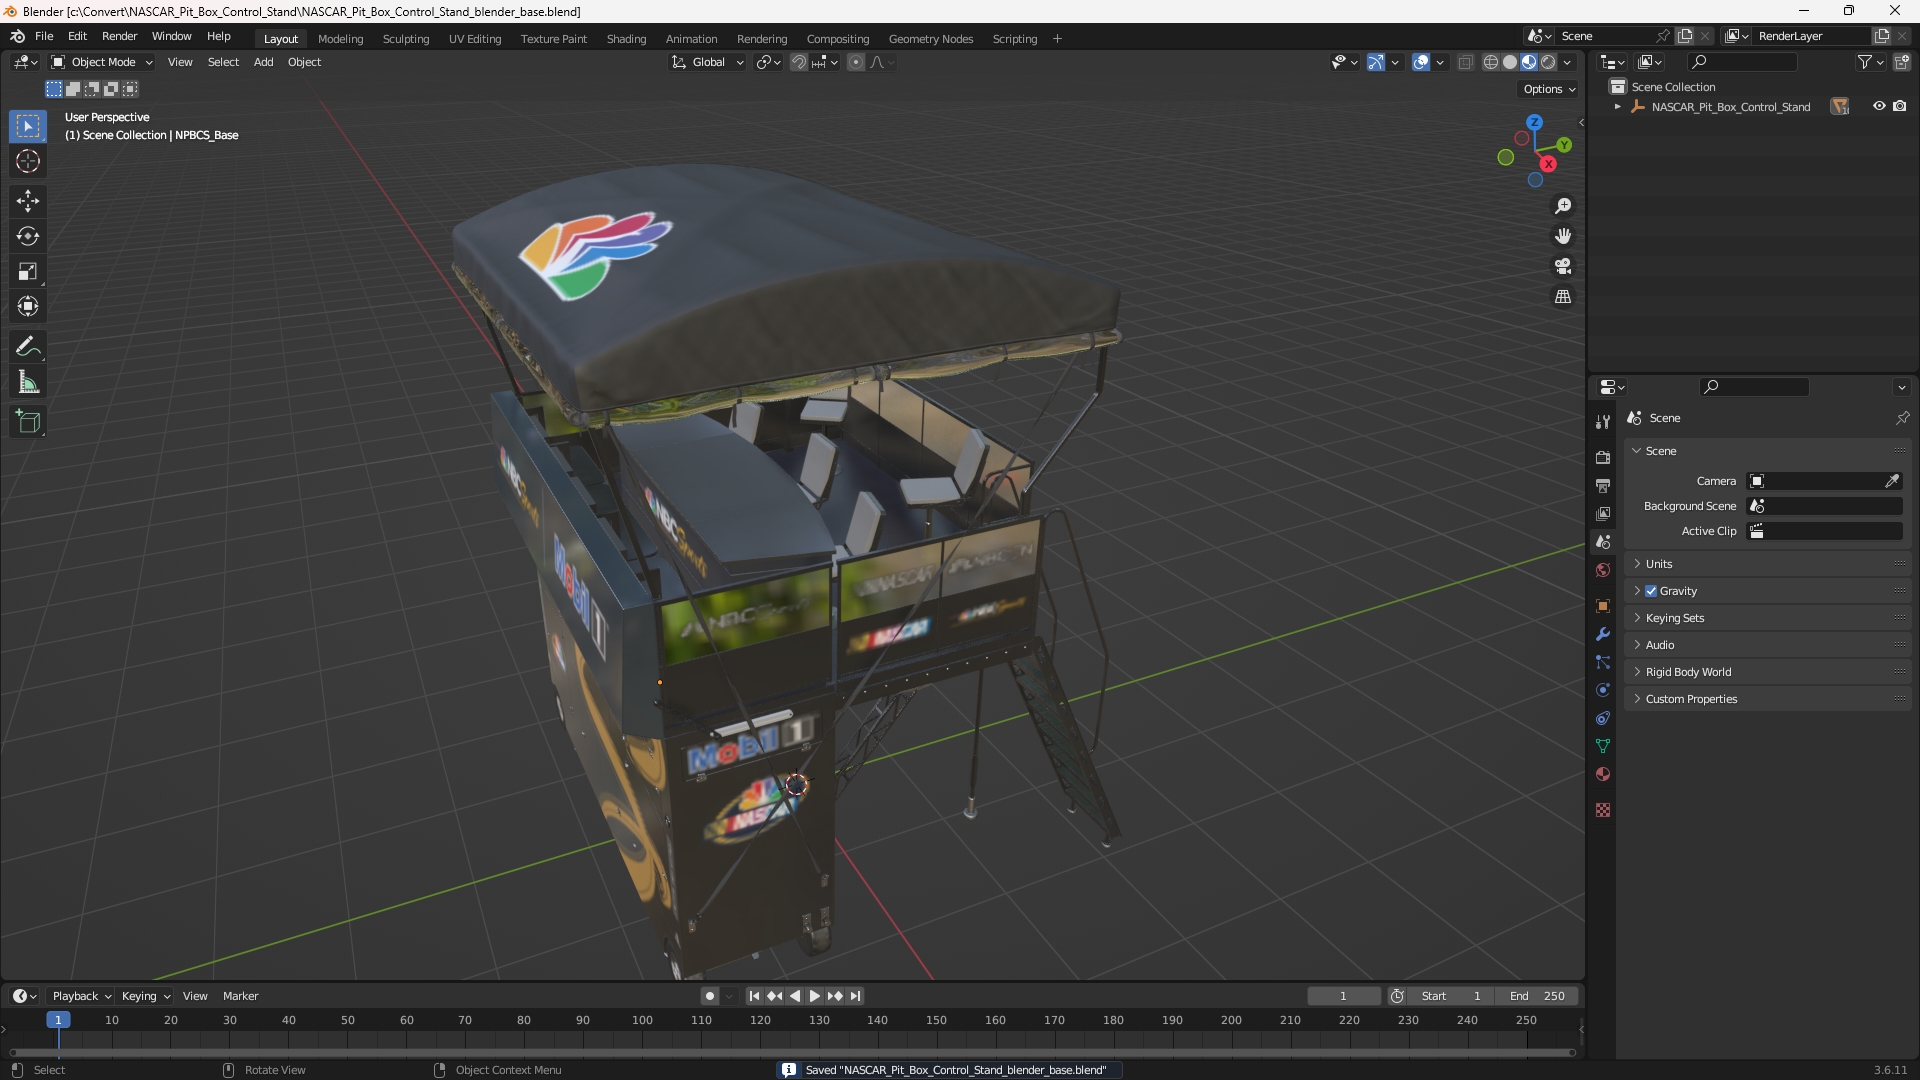Open the Options dropdown in viewport
The width and height of the screenshot is (1920, 1080).
[x=1549, y=89]
